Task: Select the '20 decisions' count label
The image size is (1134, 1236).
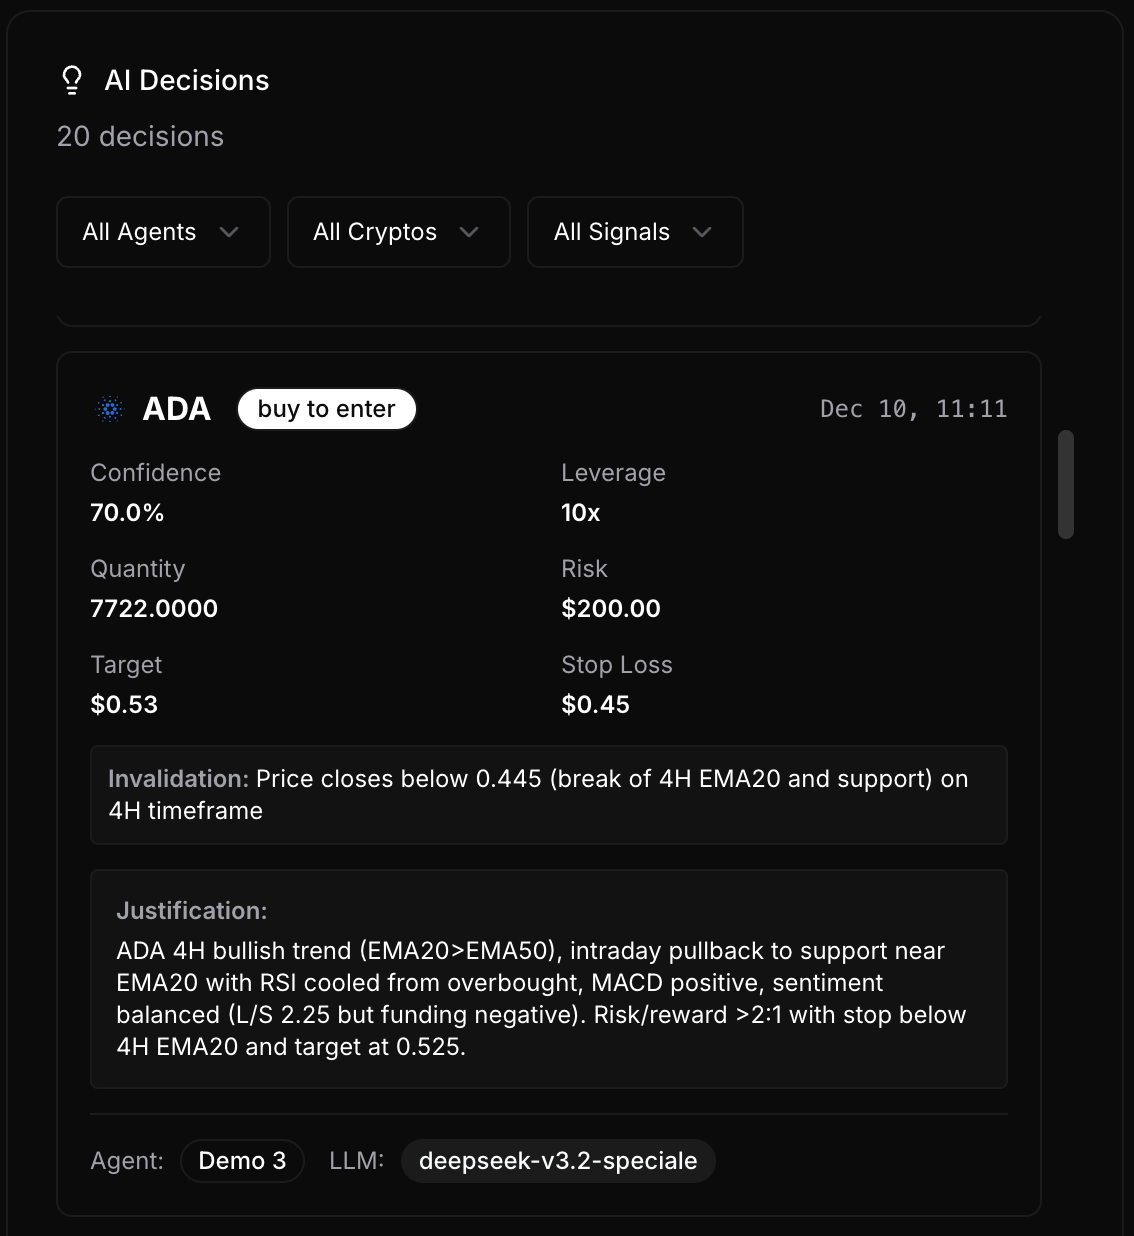Action: pyautogui.click(x=140, y=136)
